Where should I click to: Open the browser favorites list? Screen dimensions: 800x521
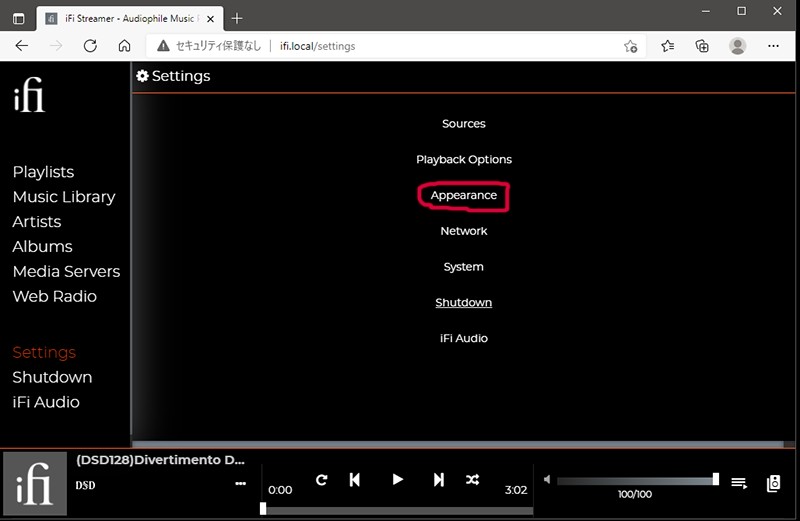click(667, 46)
